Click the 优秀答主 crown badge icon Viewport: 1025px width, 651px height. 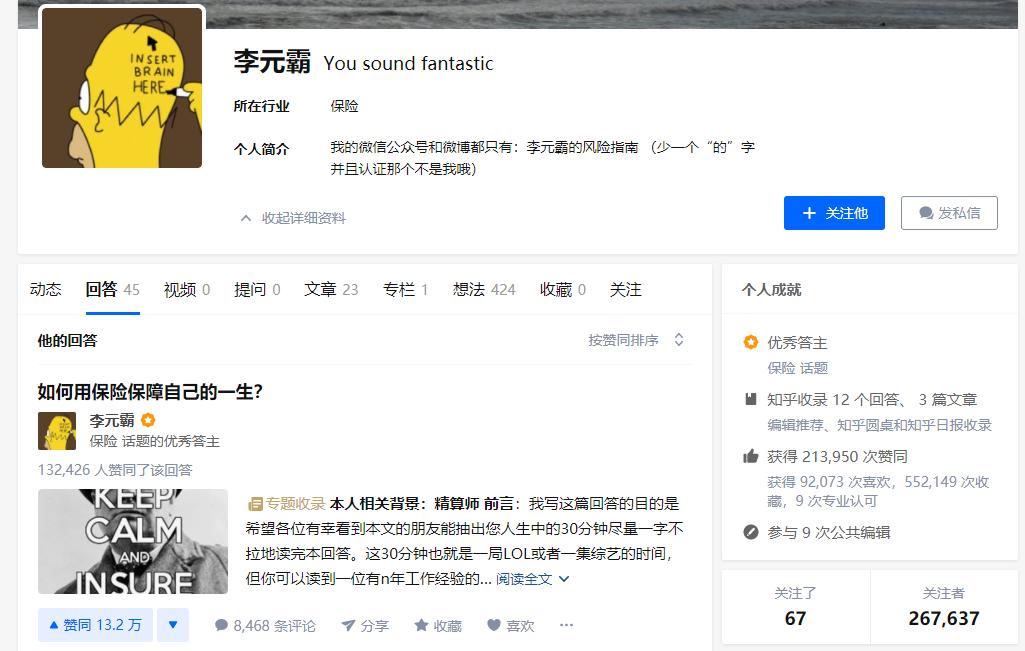tap(749, 342)
